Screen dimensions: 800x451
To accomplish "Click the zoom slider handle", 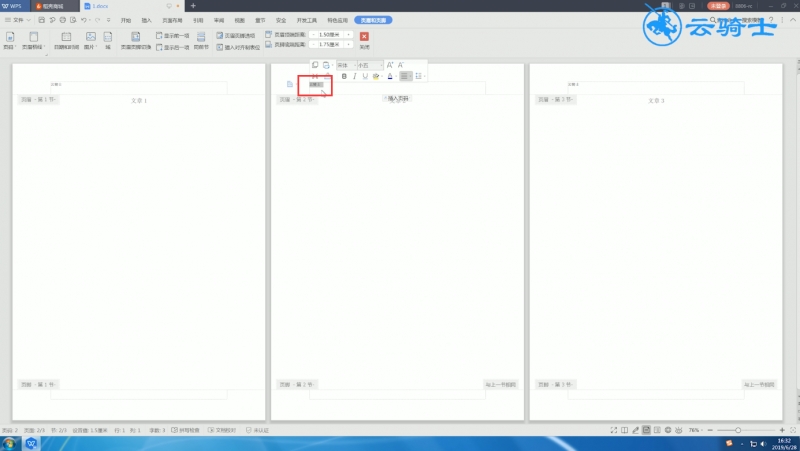I will pyautogui.click(x=738, y=430).
